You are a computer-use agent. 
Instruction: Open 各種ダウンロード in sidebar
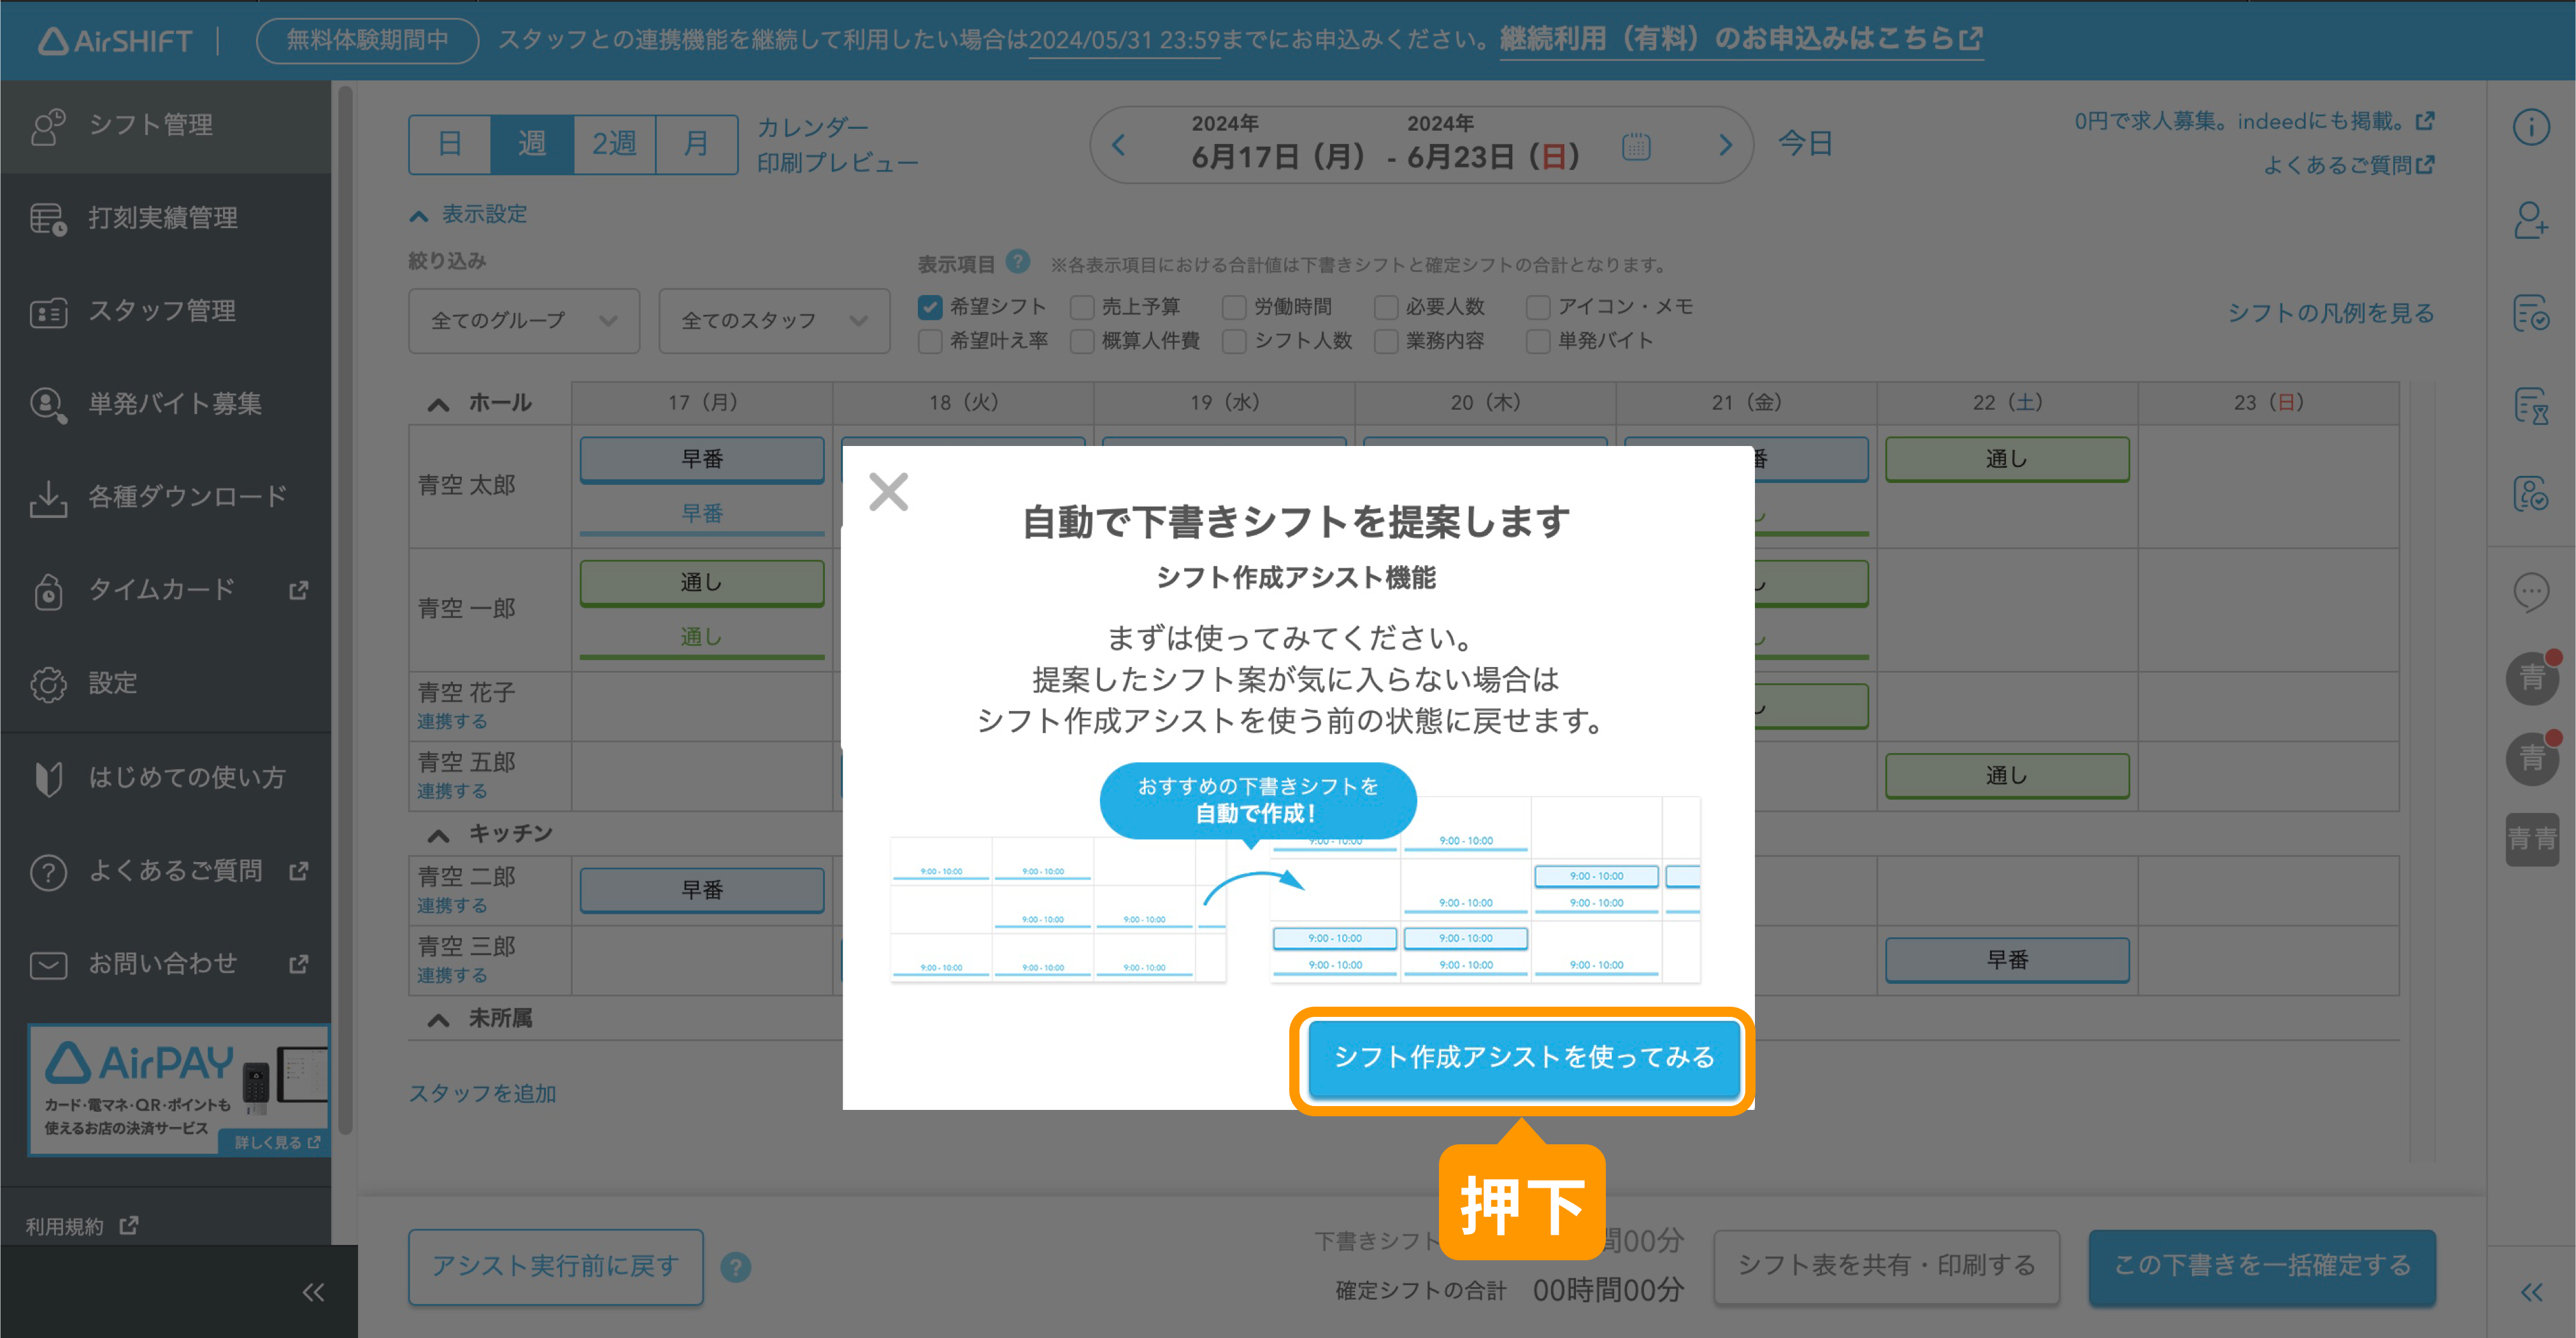pos(165,497)
